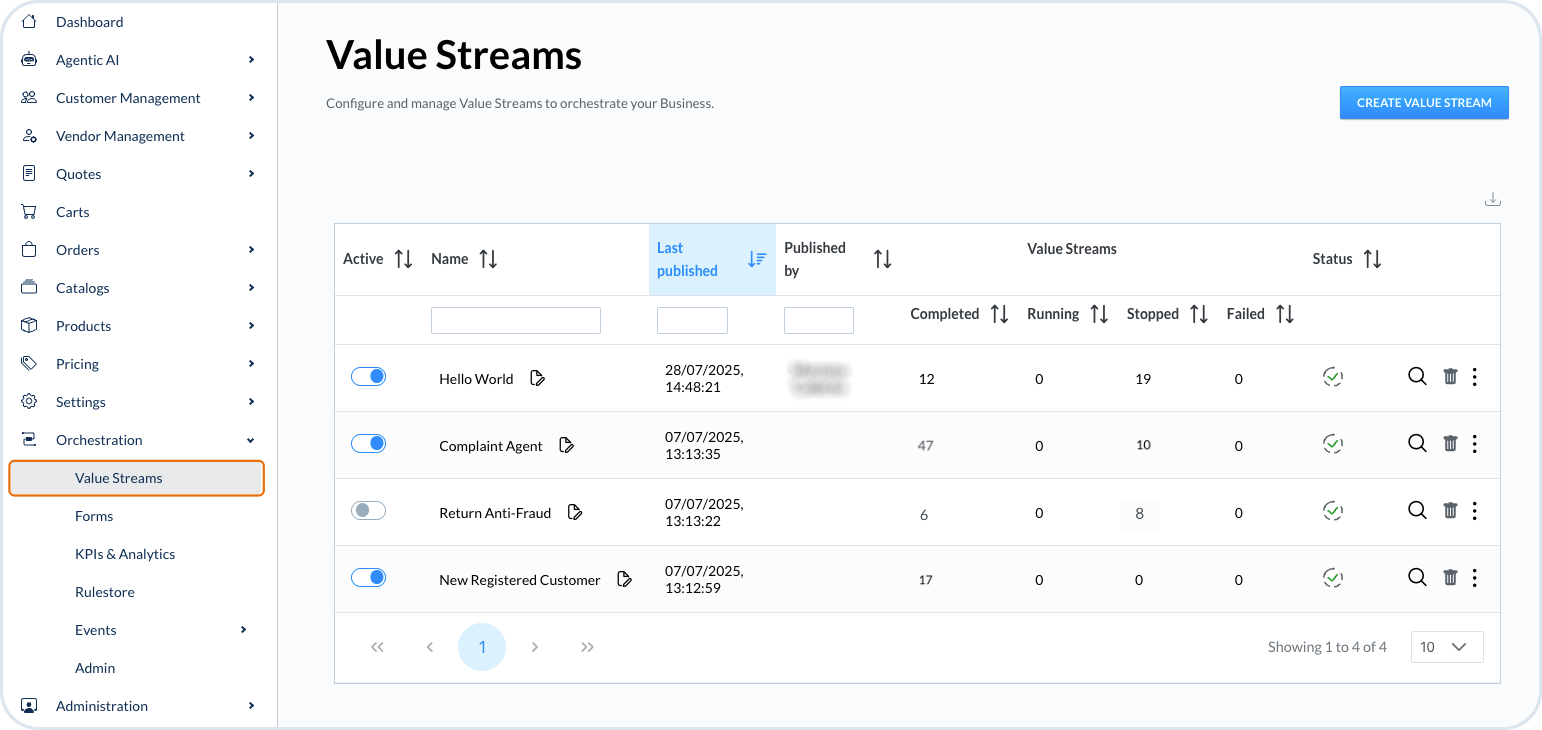Image resolution: width=1542 pixels, height=730 pixels.
Task: Open the rows-per-page dropdown showing 10
Action: point(1446,647)
